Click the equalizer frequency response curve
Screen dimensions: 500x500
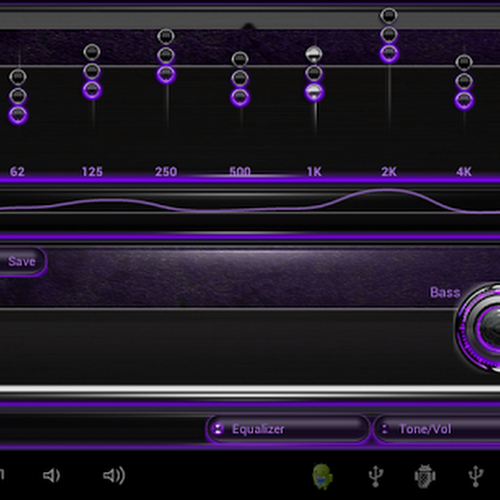pos(250,201)
